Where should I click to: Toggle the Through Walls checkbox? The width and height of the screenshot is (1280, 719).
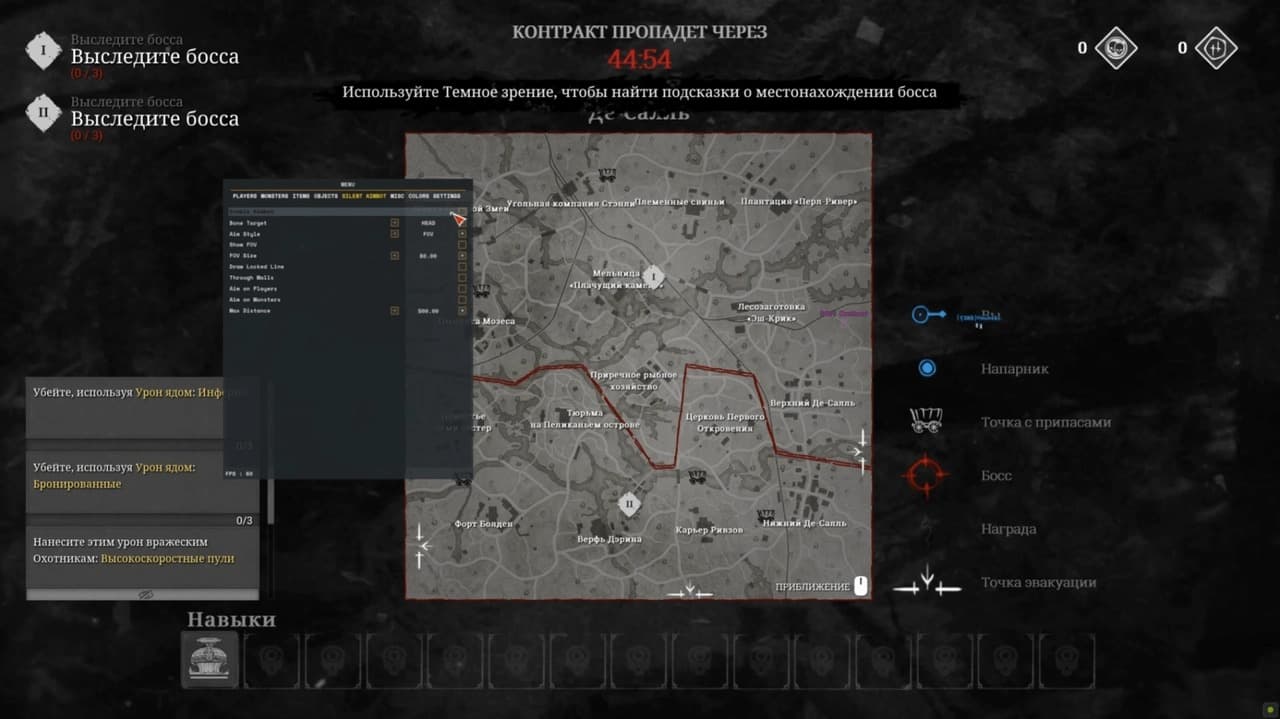[462, 278]
